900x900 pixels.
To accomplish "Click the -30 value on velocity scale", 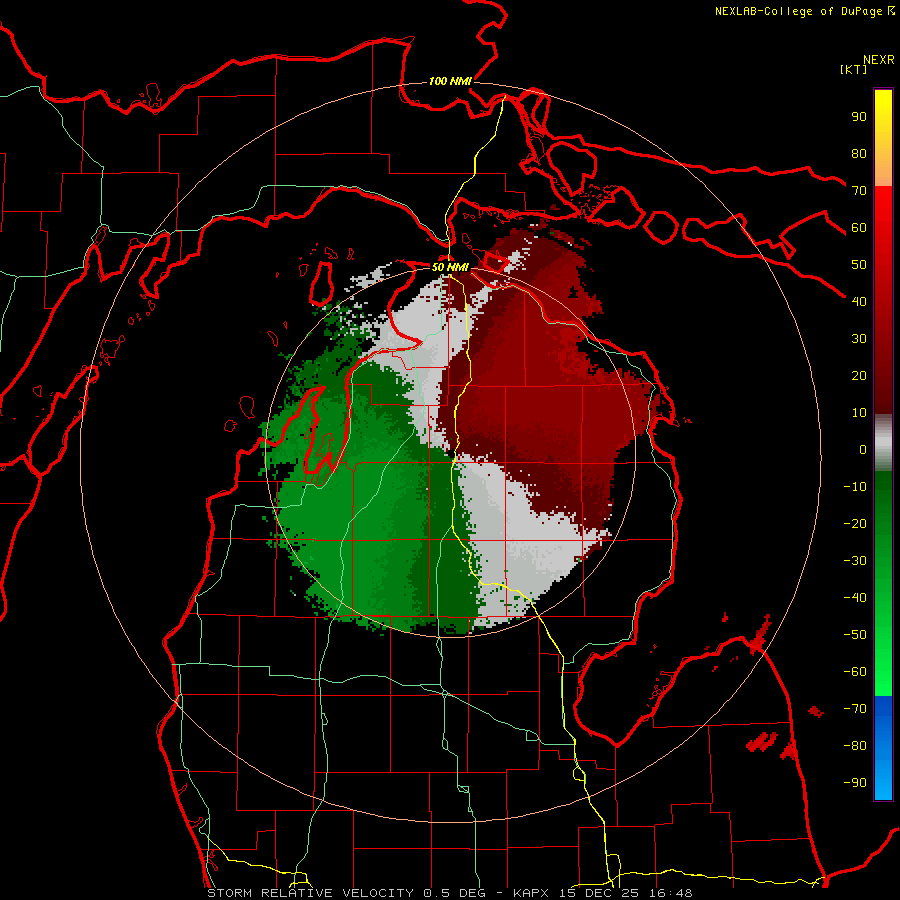I will pyautogui.click(x=855, y=561).
